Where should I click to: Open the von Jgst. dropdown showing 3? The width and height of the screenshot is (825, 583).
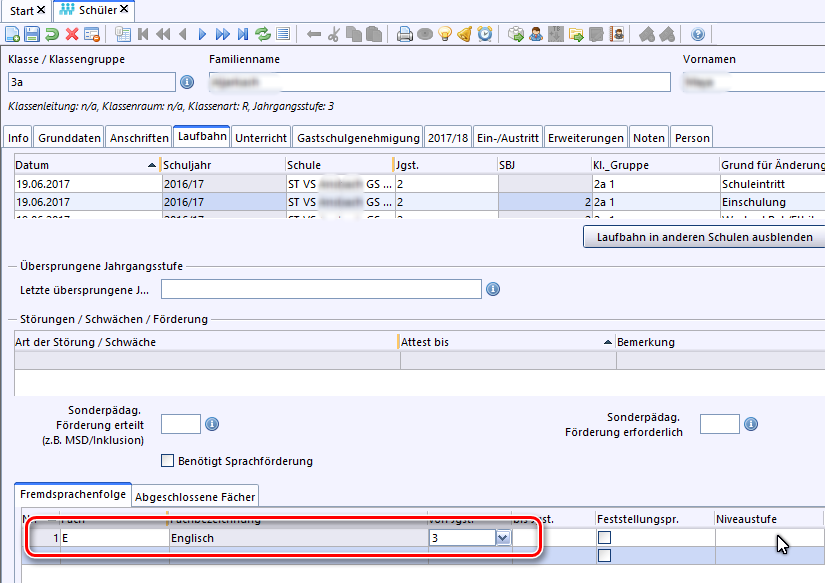click(x=502, y=538)
